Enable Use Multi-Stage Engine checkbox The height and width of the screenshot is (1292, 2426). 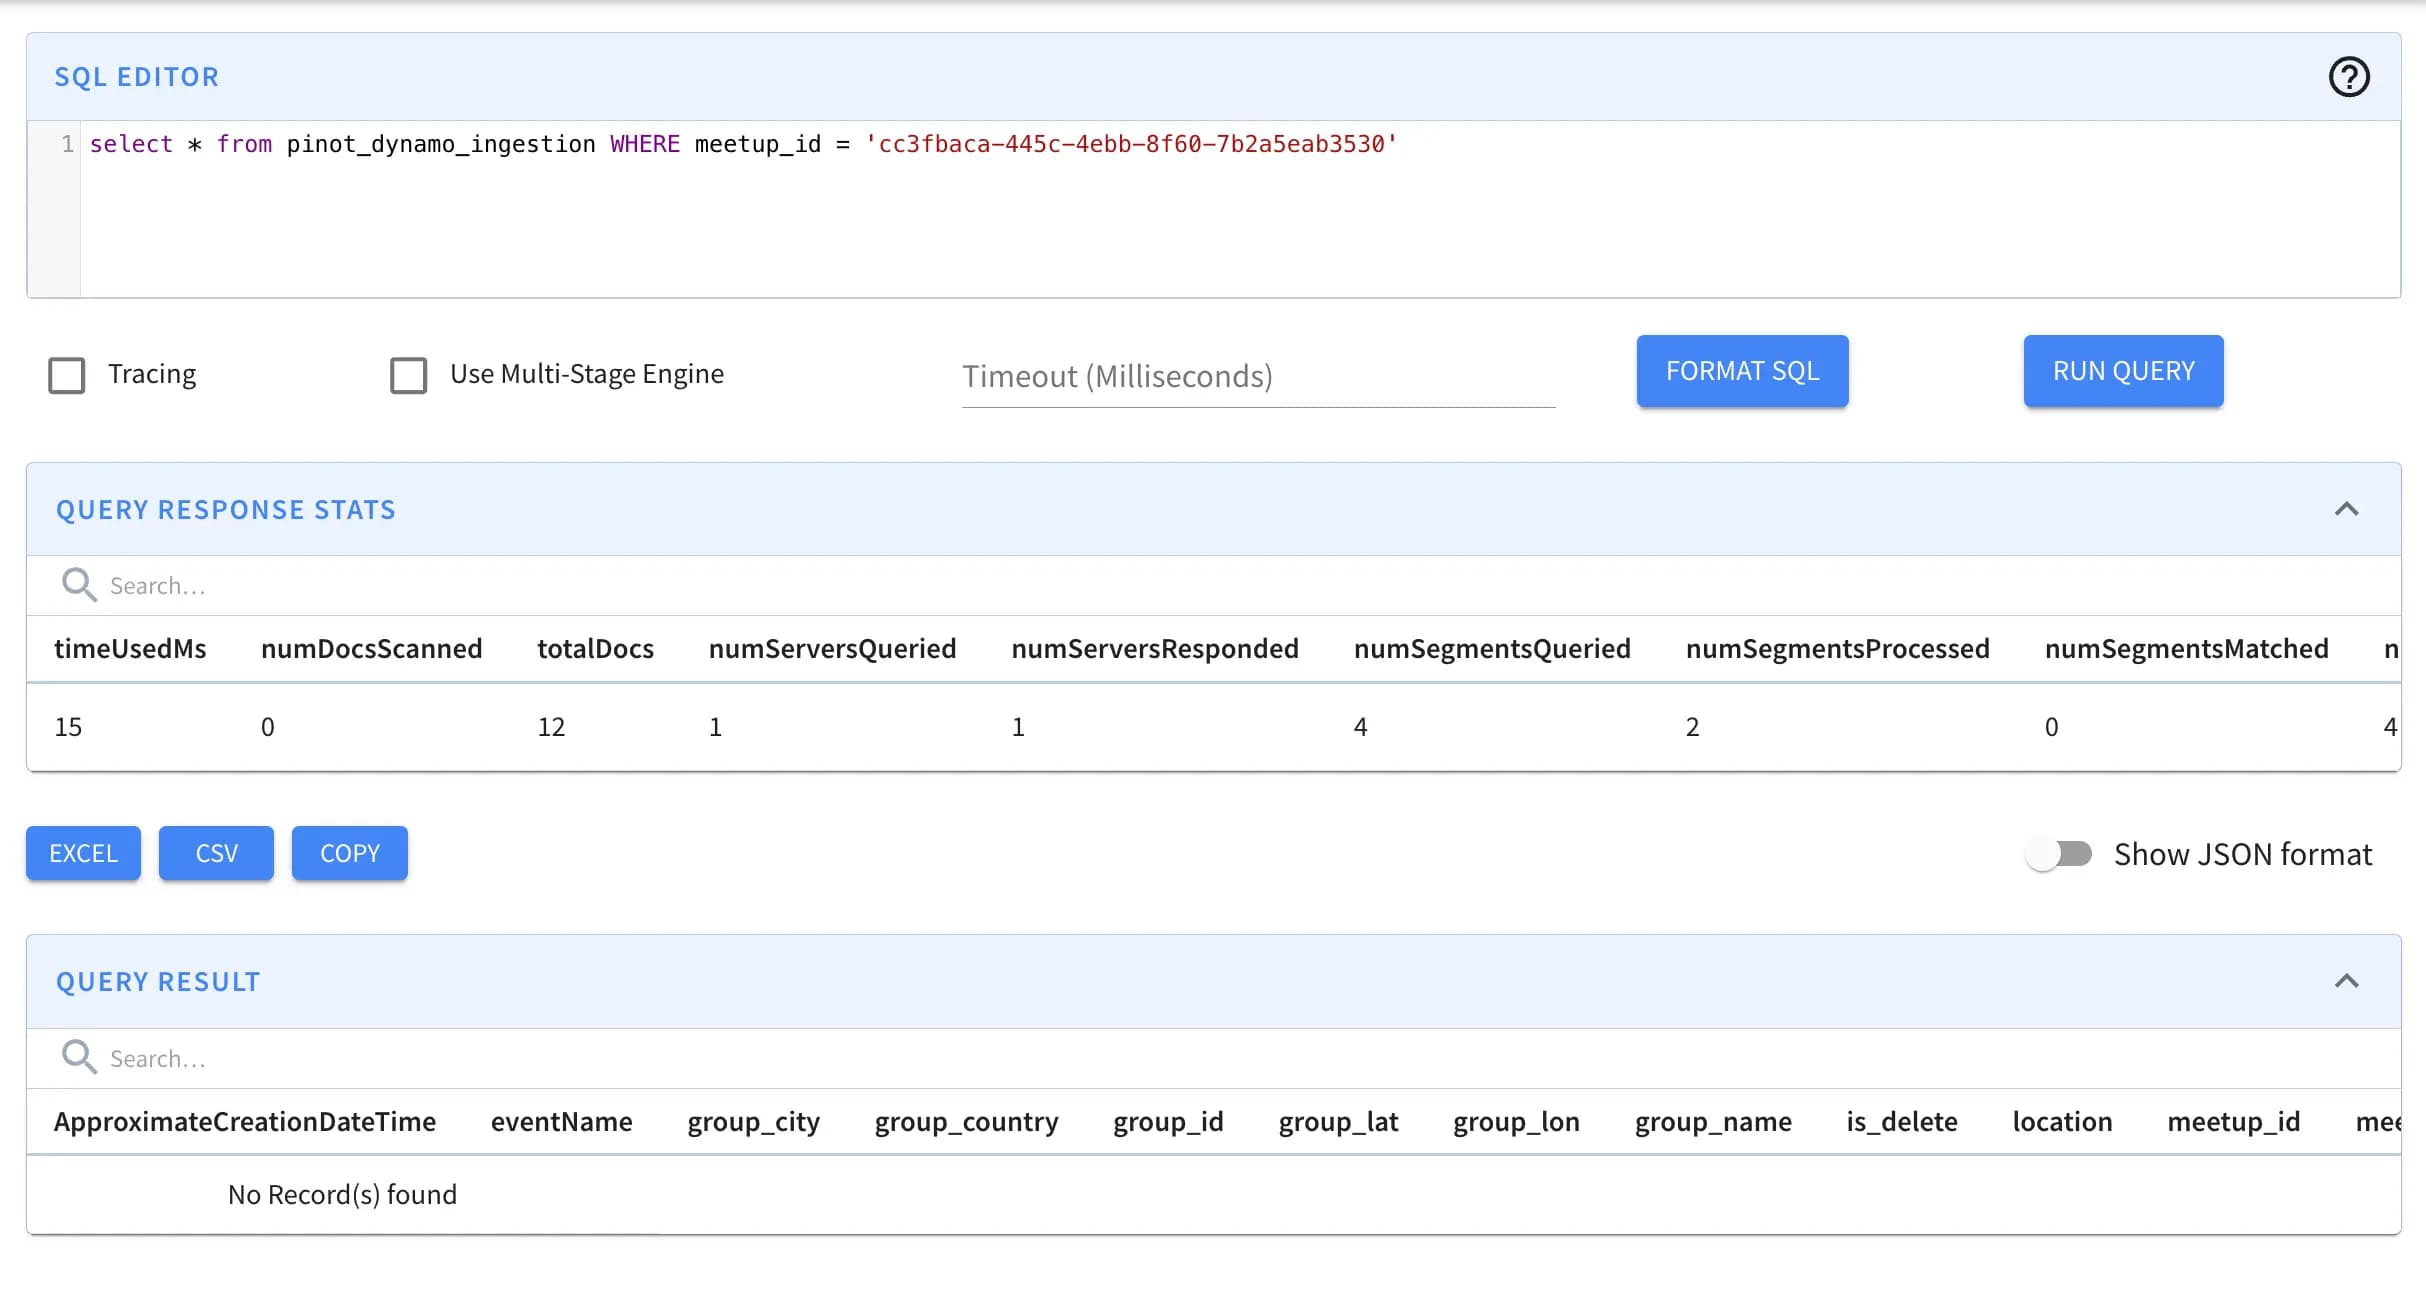(x=408, y=372)
